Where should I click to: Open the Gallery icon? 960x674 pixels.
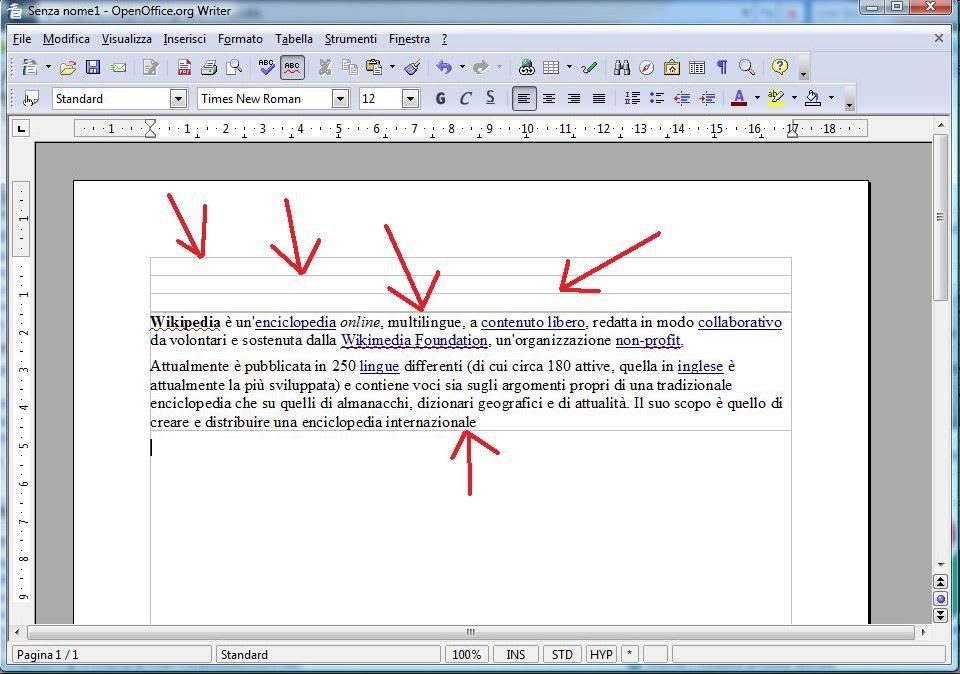point(672,68)
